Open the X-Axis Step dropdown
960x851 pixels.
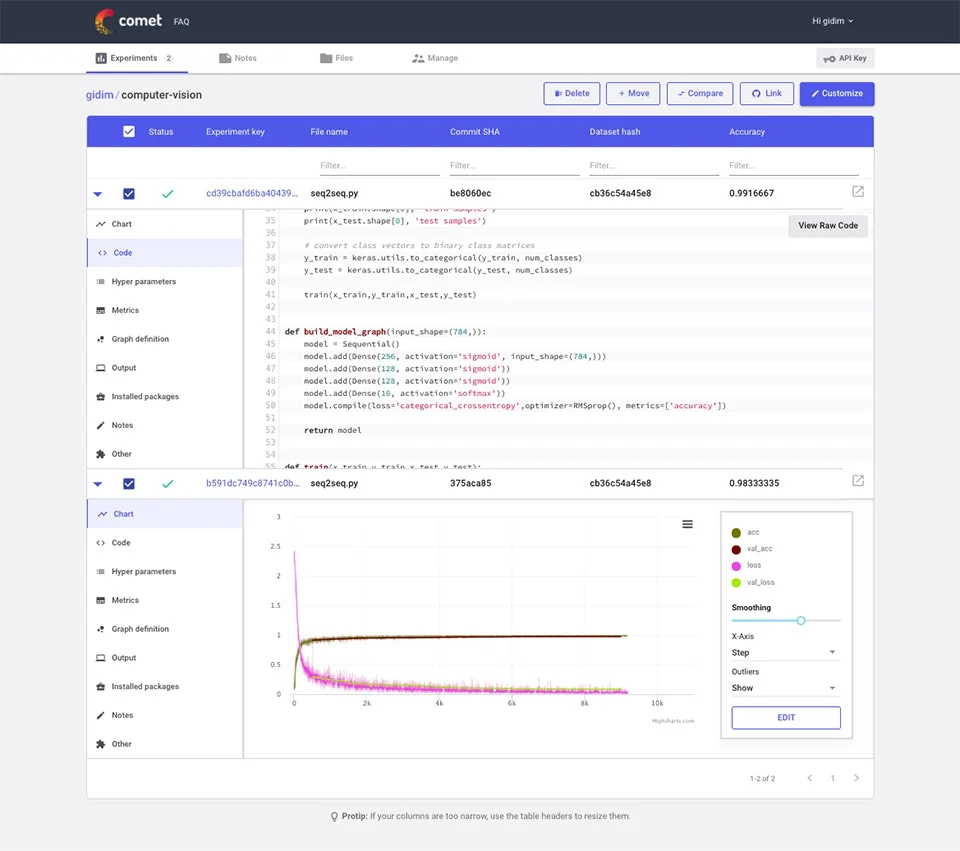coord(786,652)
